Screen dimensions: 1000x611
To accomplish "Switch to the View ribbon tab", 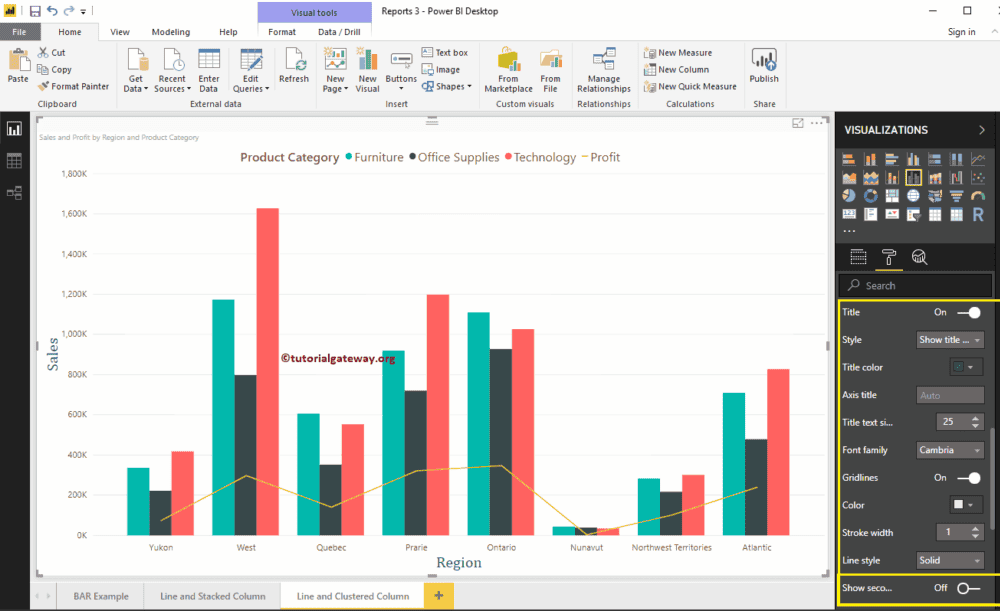I will click(120, 32).
